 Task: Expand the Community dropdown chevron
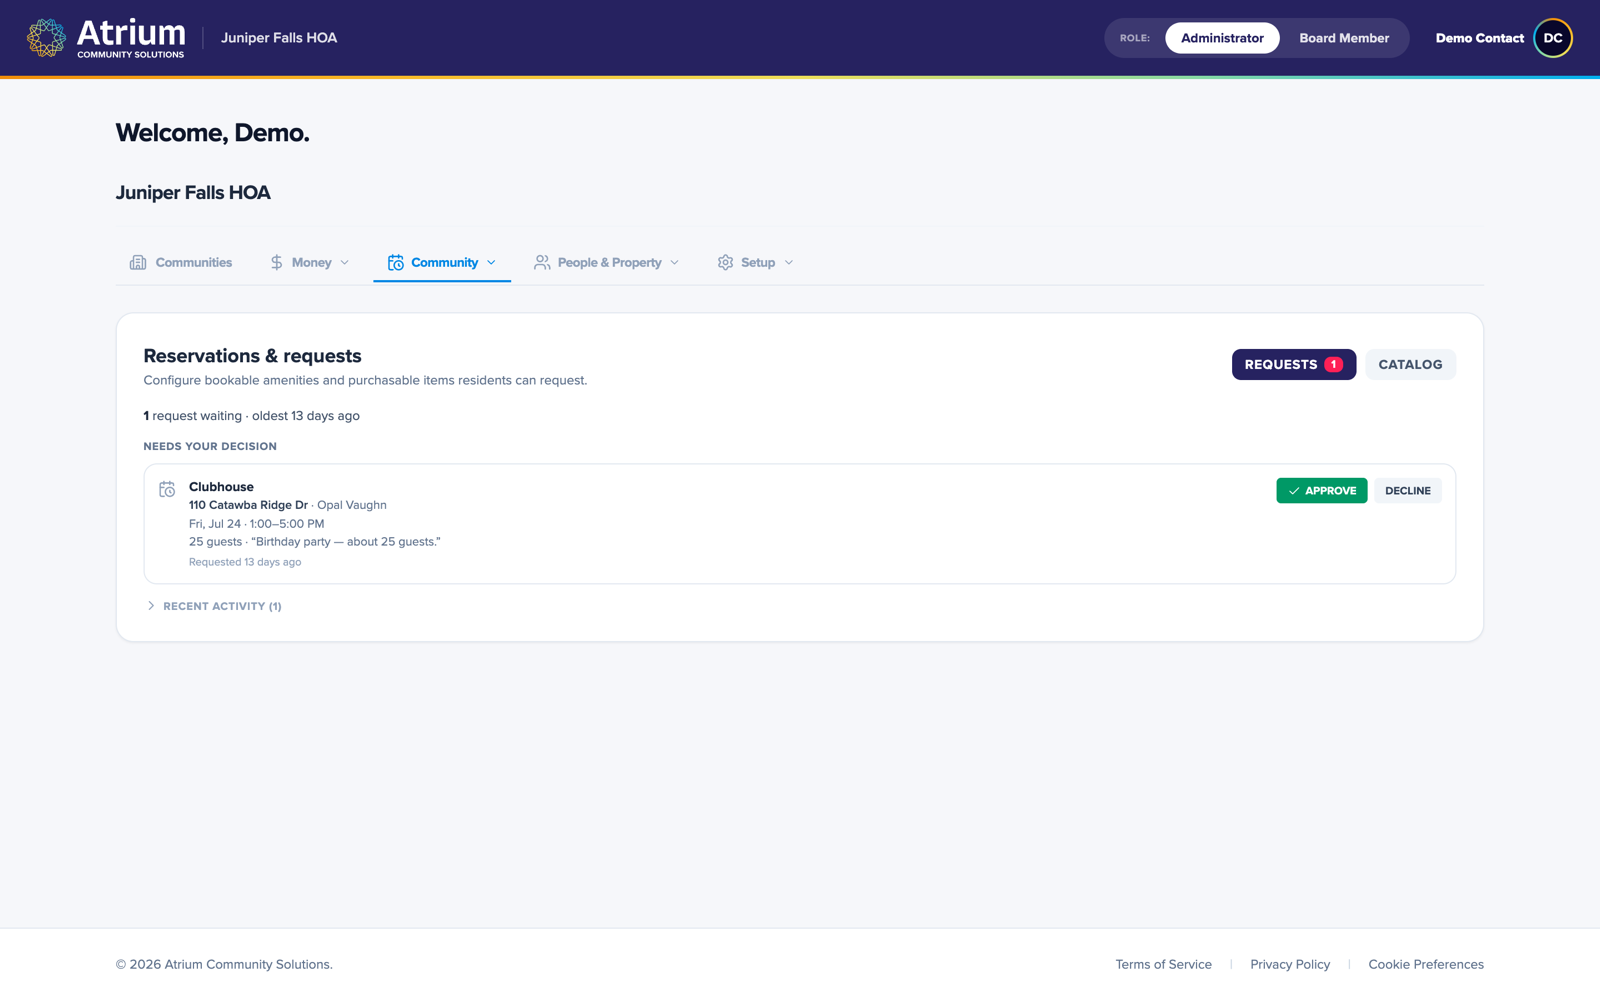coord(491,263)
